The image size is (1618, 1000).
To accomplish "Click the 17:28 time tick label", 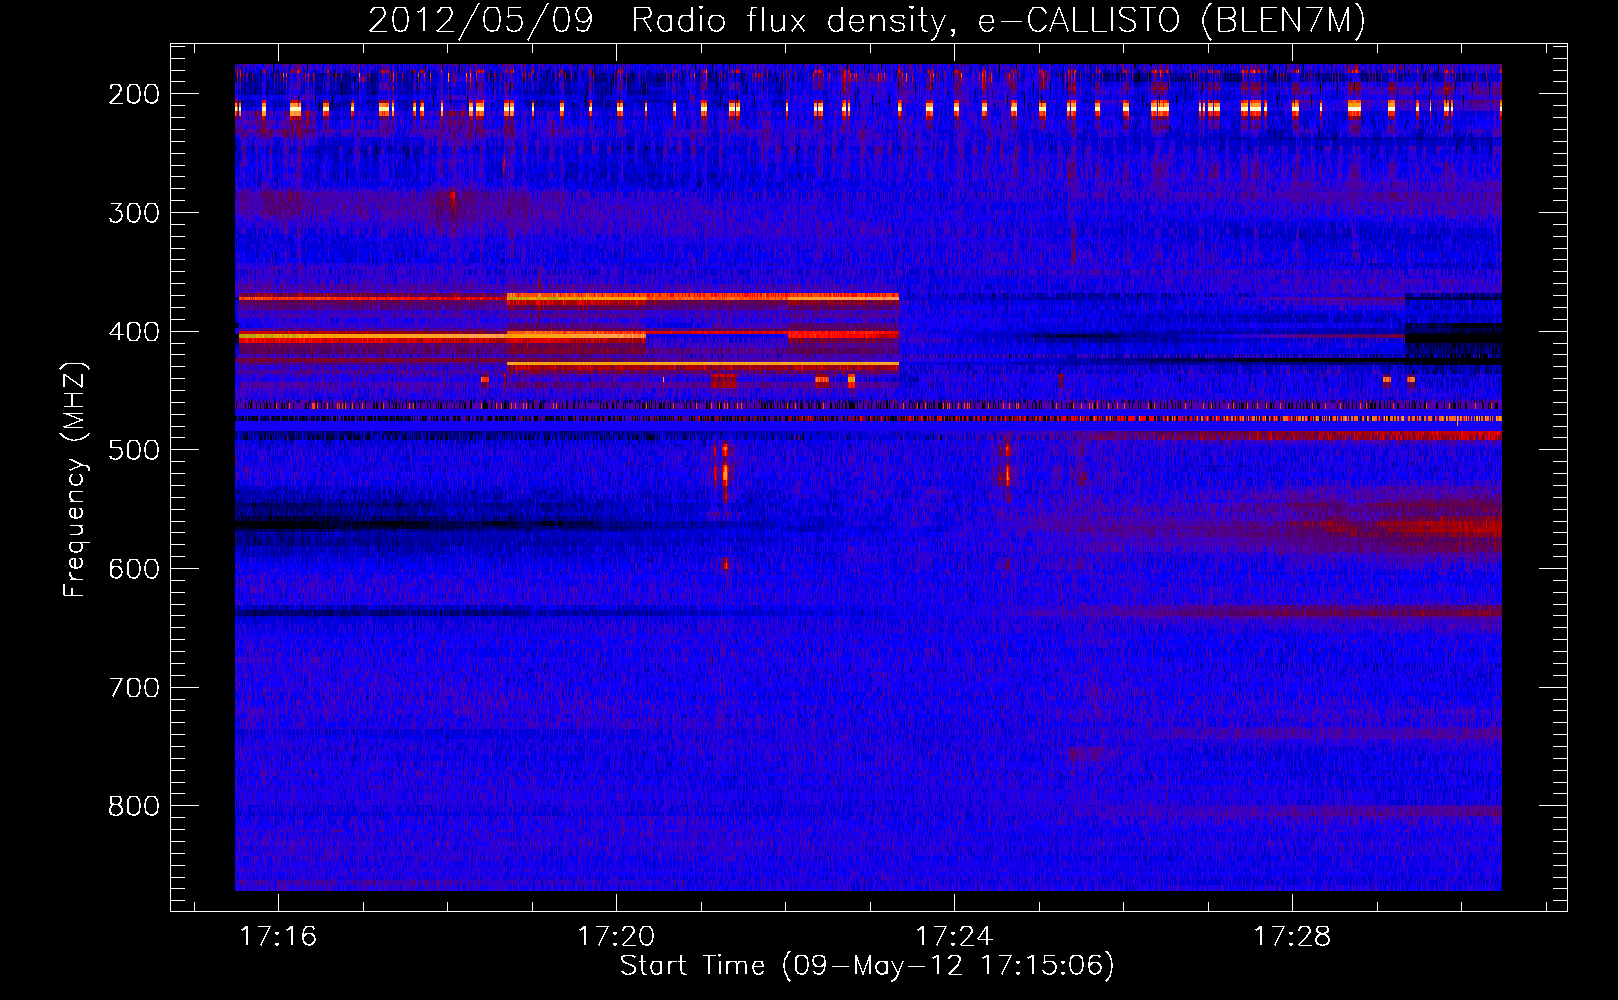I will [1292, 936].
